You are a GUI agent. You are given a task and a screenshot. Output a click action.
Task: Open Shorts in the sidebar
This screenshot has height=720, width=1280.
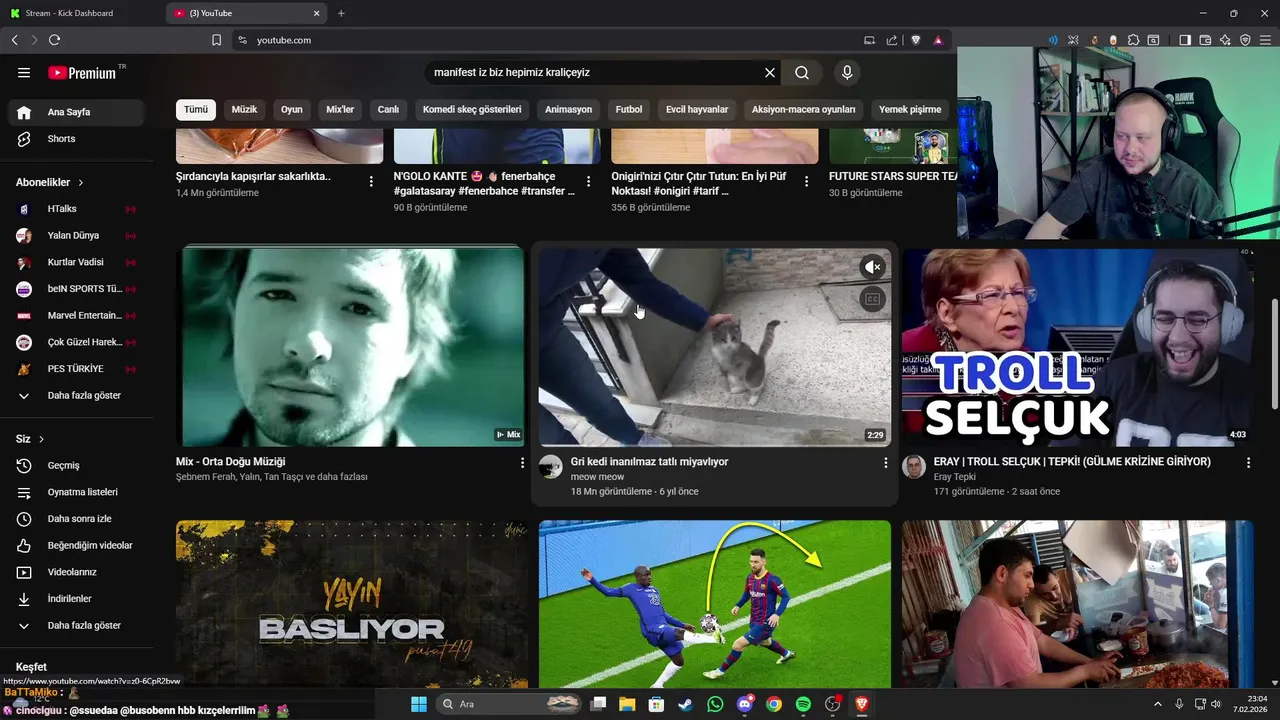(76, 139)
